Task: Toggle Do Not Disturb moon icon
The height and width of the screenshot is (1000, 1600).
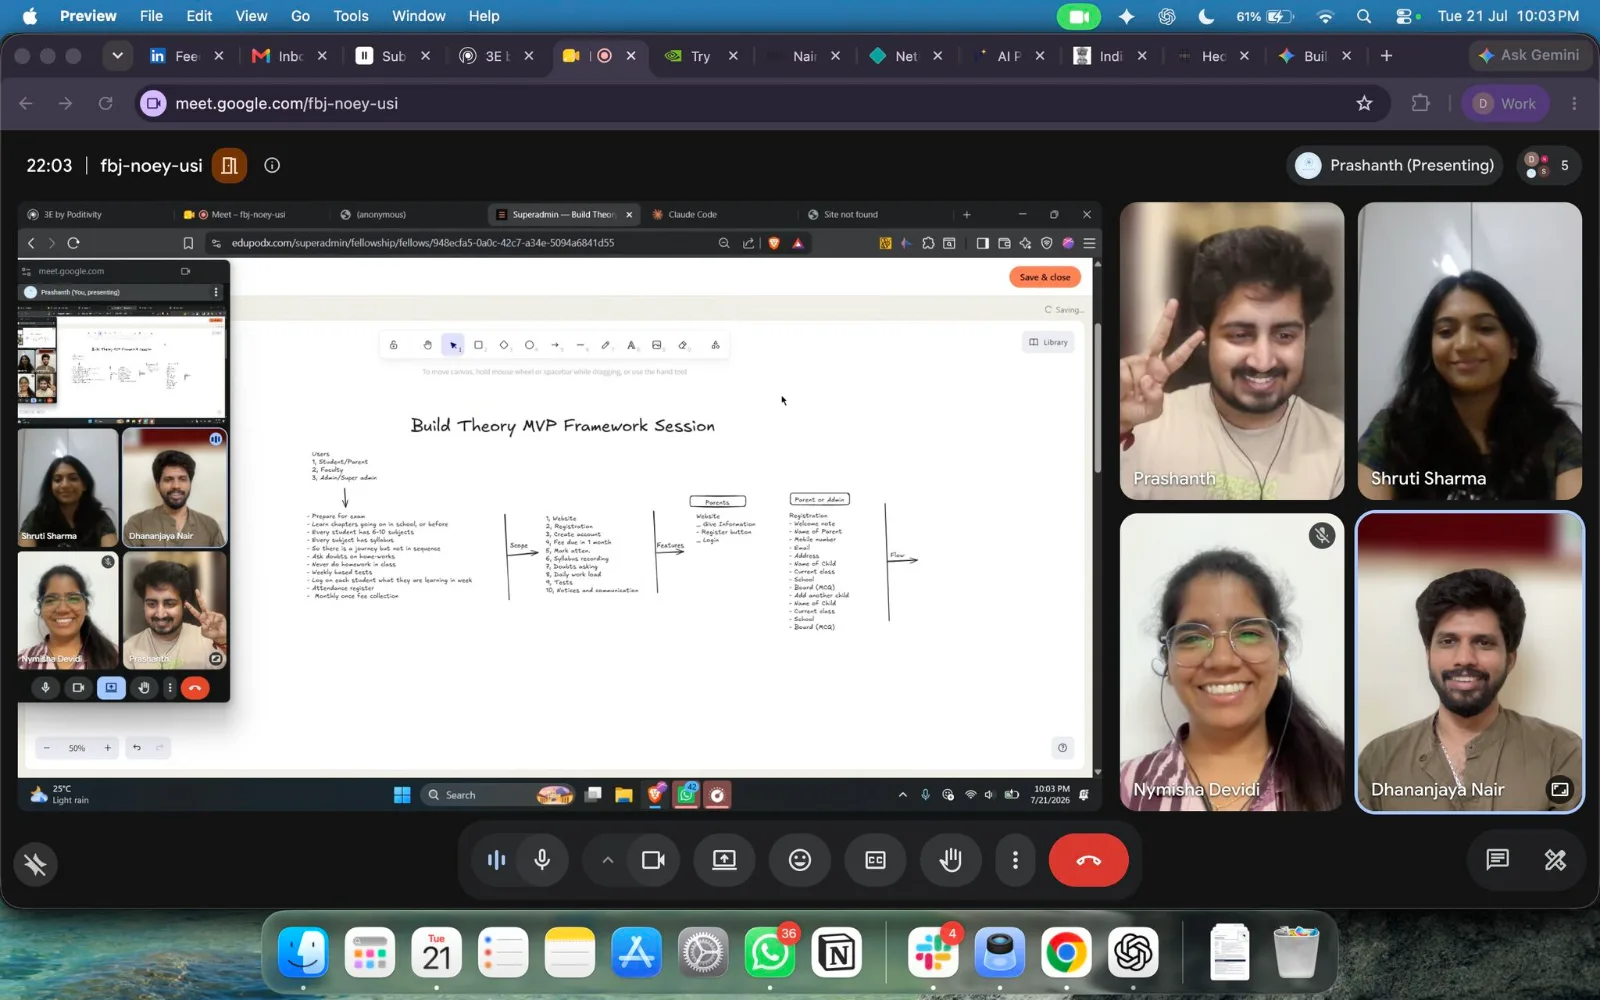Action: [1206, 16]
